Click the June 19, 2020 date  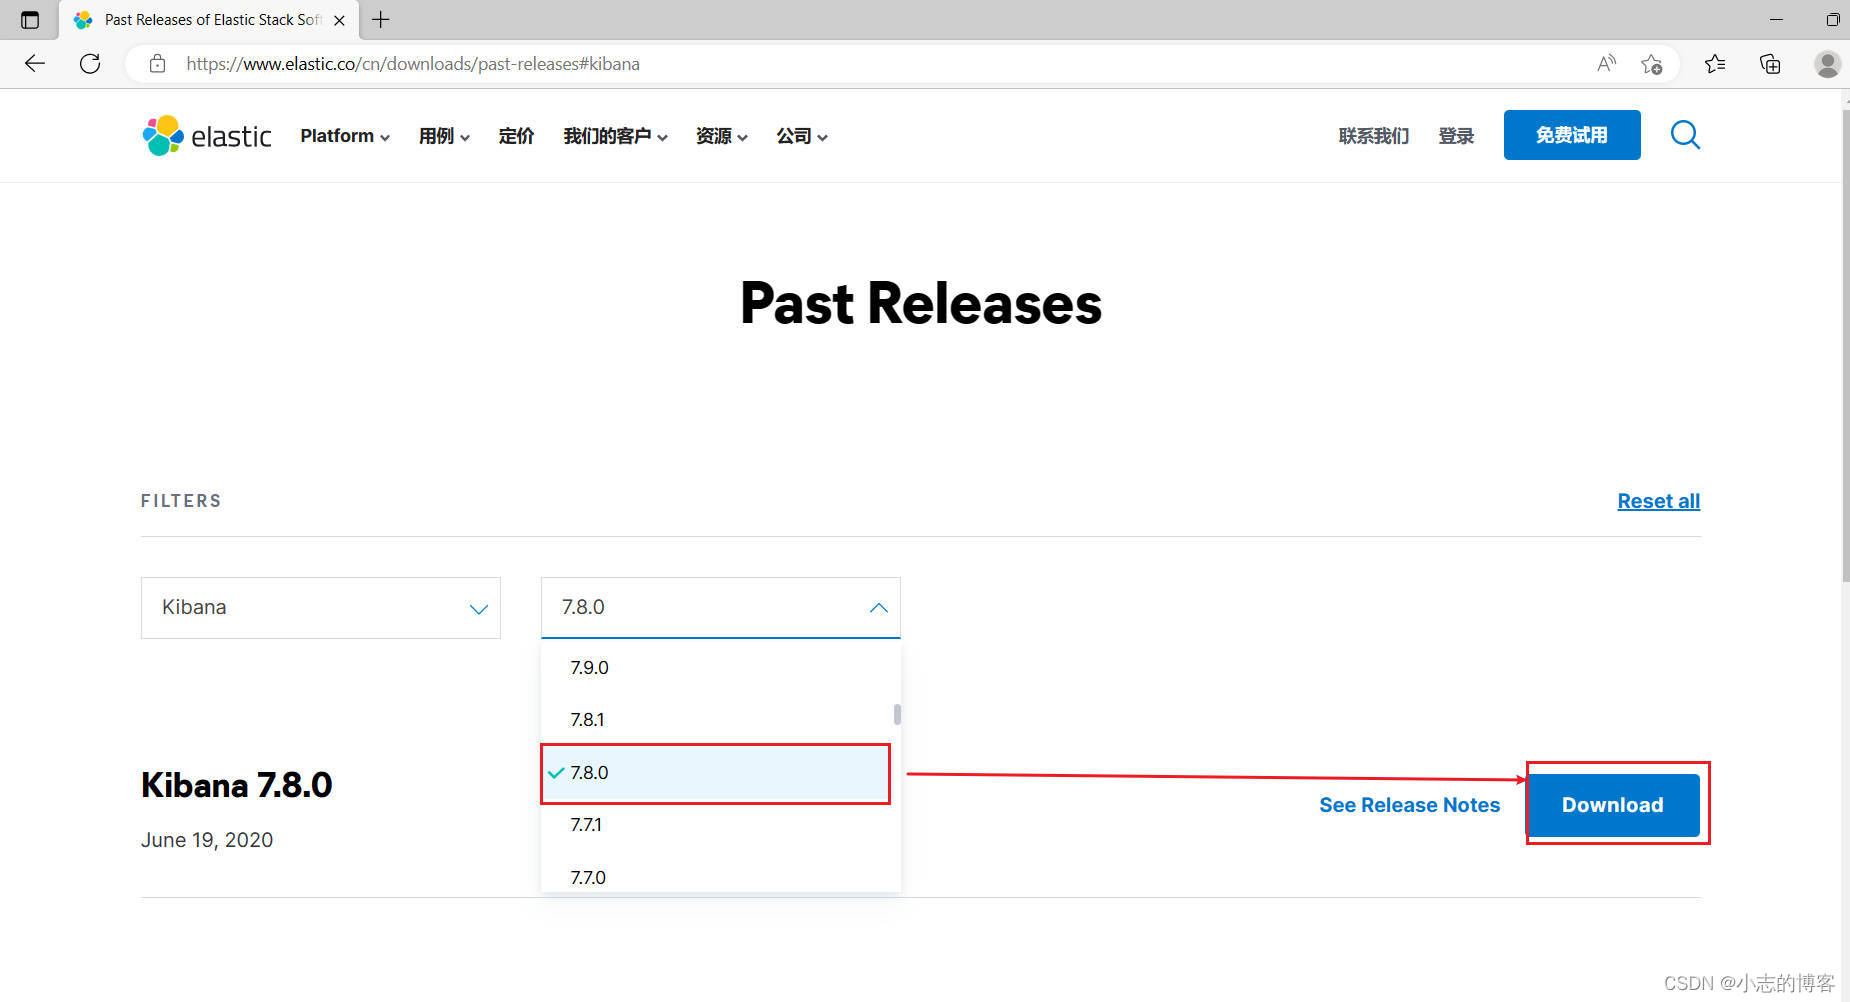[x=207, y=840]
